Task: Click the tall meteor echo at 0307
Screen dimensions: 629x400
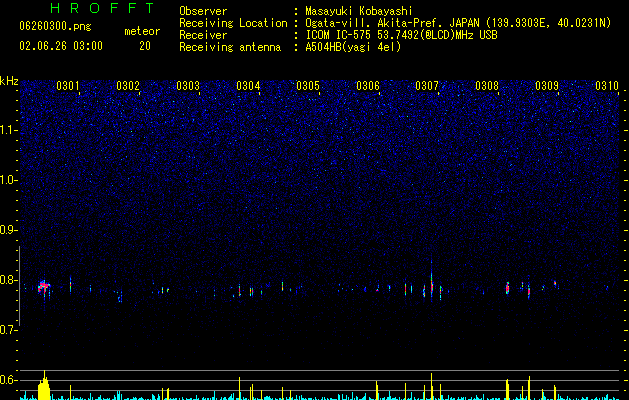Action: click(x=432, y=283)
